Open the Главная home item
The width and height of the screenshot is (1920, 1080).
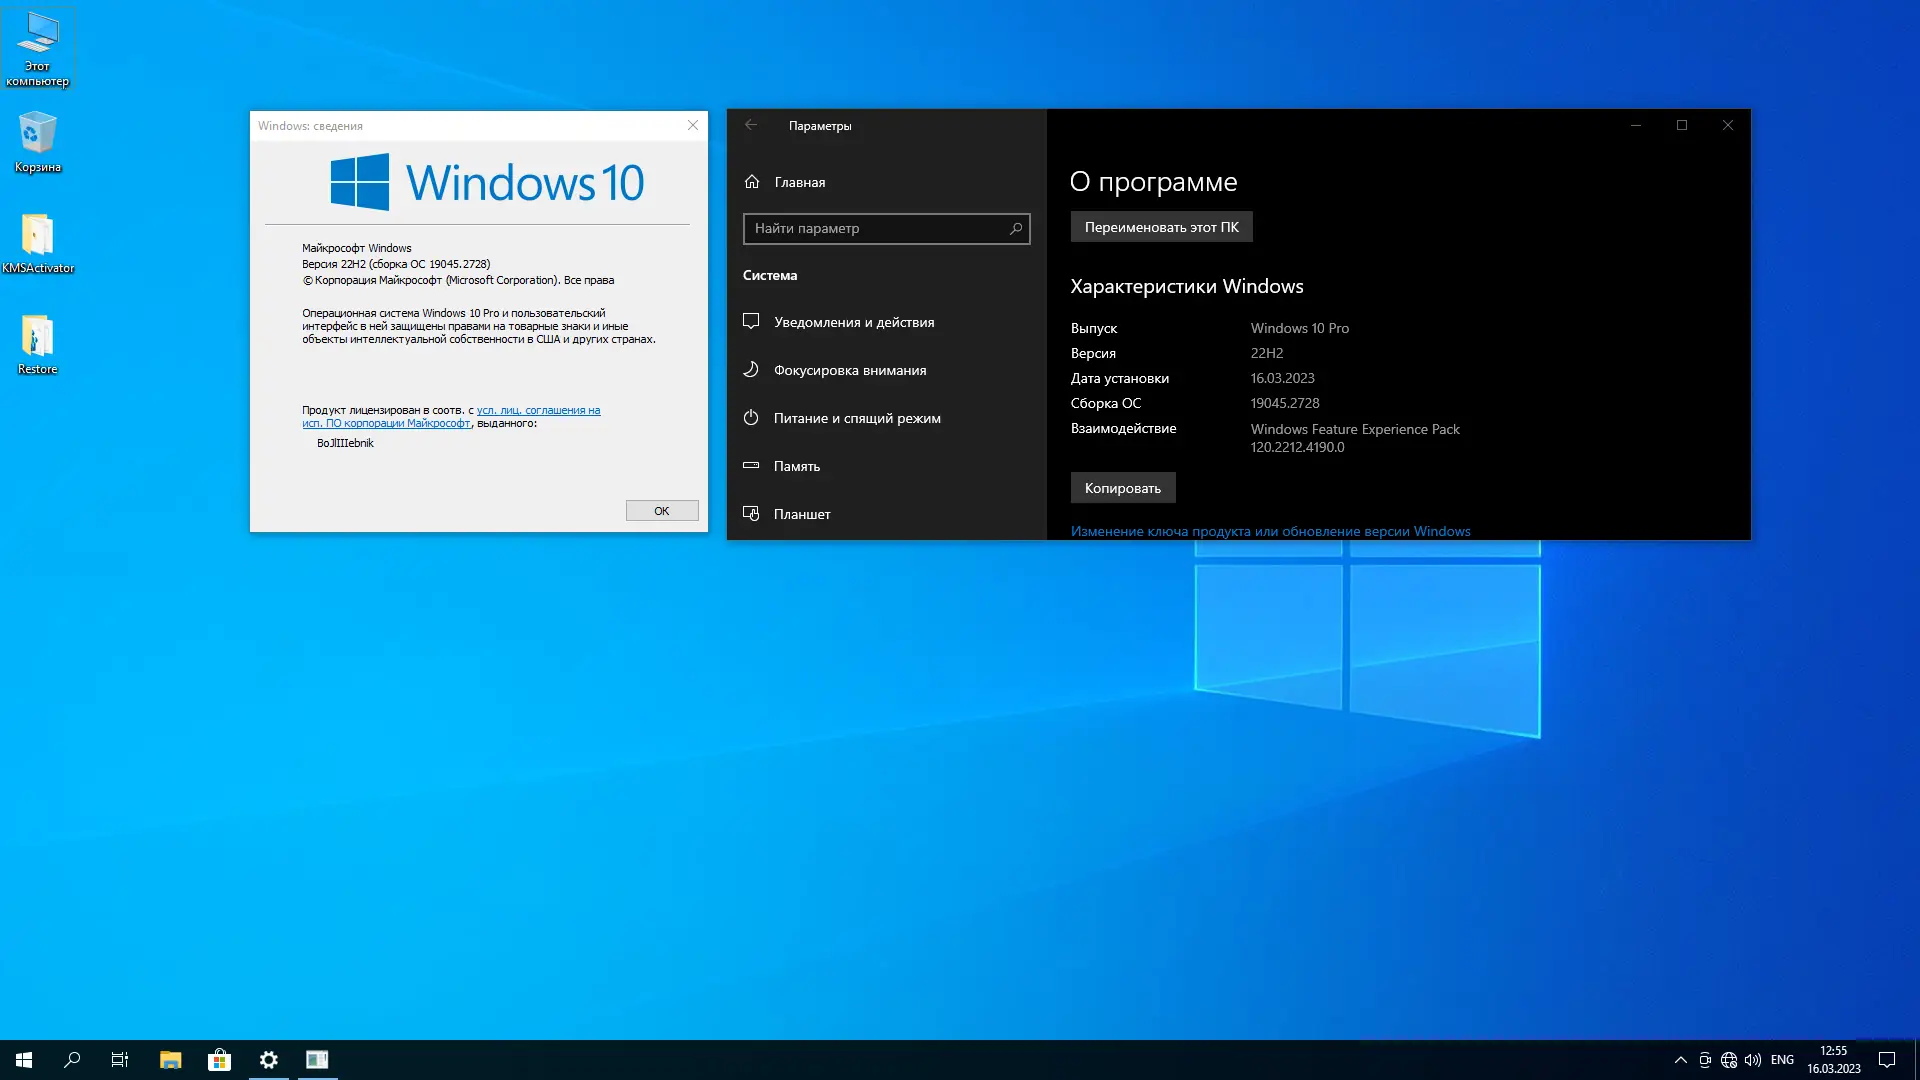pyautogui.click(x=799, y=182)
